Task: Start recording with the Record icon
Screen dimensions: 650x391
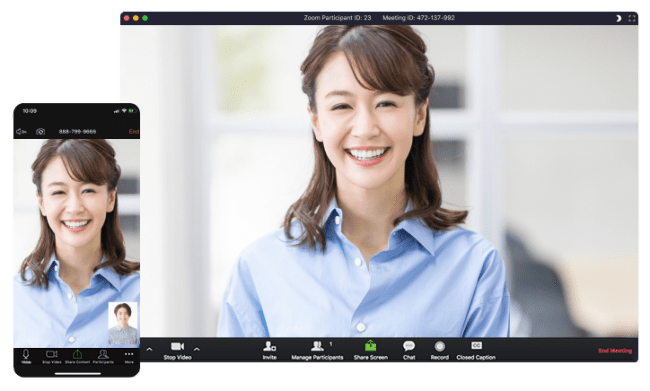Action: [439, 346]
